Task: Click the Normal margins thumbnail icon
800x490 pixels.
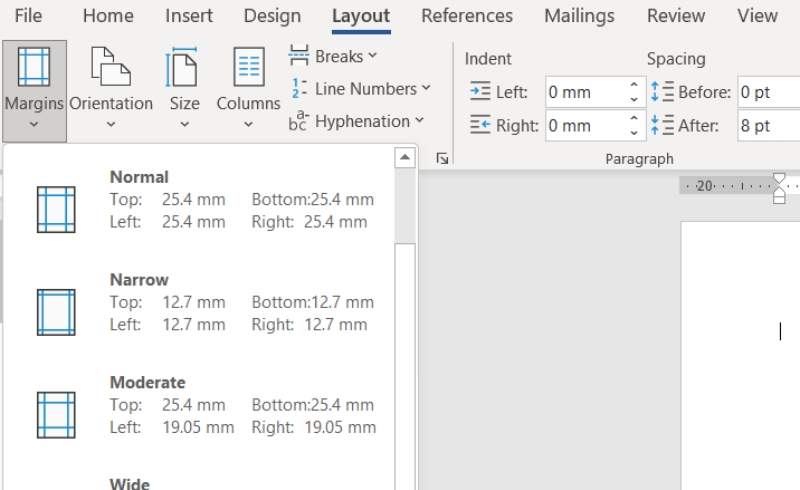Action: click(56, 210)
